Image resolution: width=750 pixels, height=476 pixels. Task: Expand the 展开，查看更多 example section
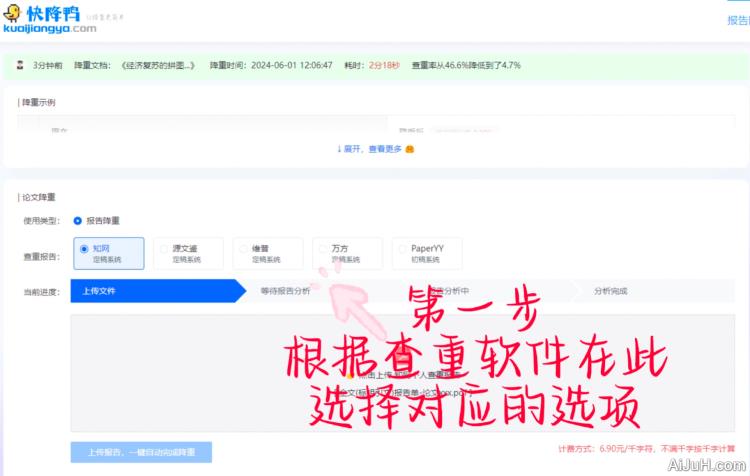pyautogui.click(x=375, y=149)
